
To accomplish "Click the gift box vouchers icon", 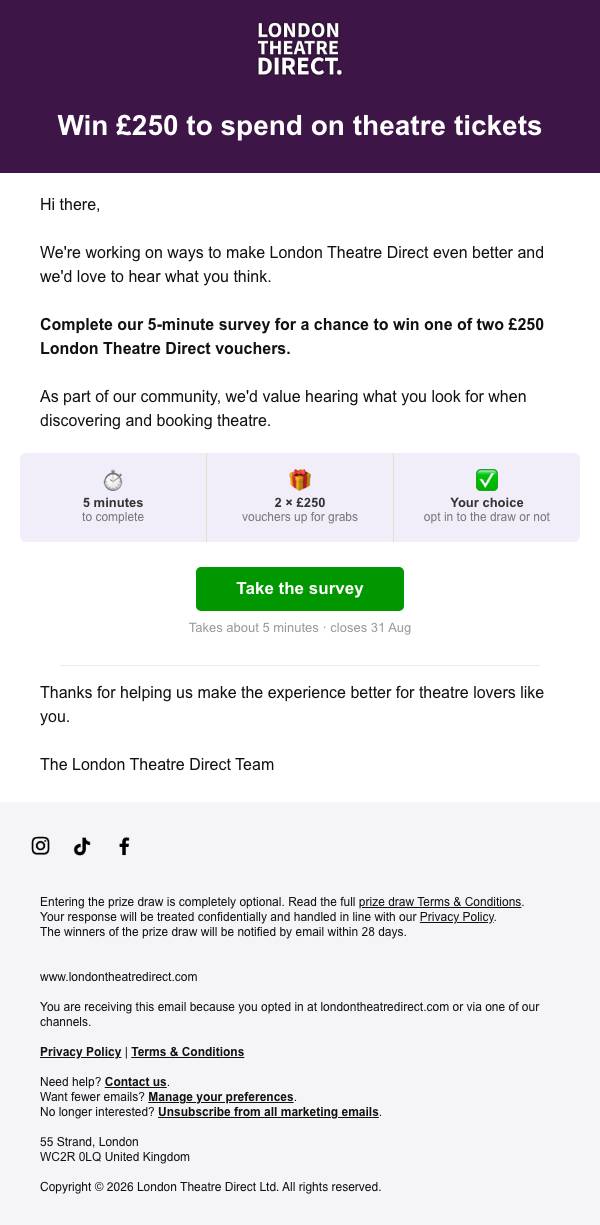I will click(300, 480).
